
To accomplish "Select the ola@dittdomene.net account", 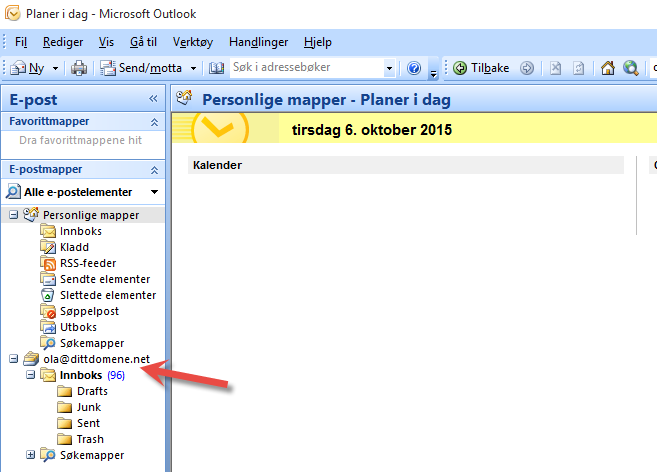I will click(96, 359).
